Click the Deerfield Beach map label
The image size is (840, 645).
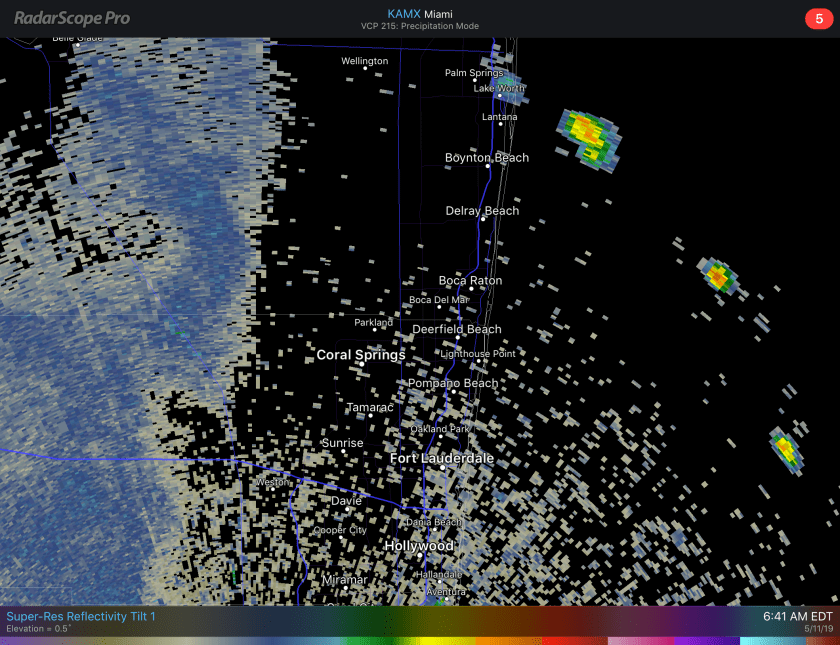(457, 329)
